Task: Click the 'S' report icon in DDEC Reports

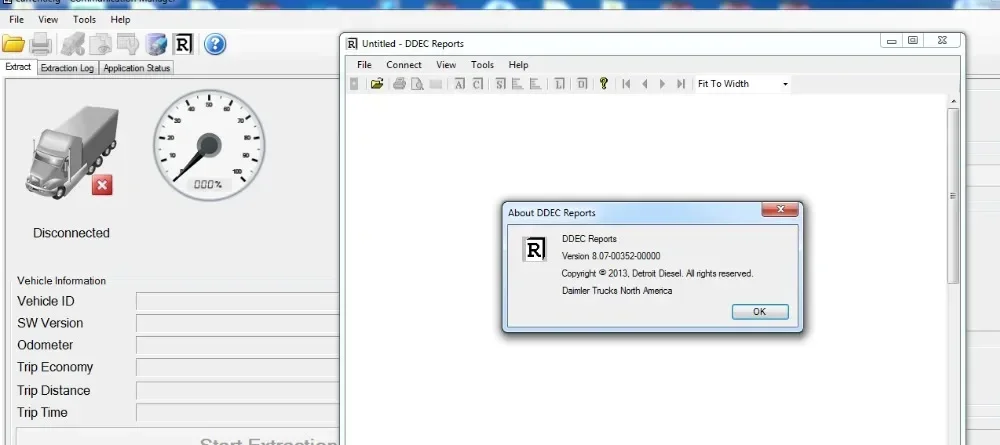Action: click(500, 84)
